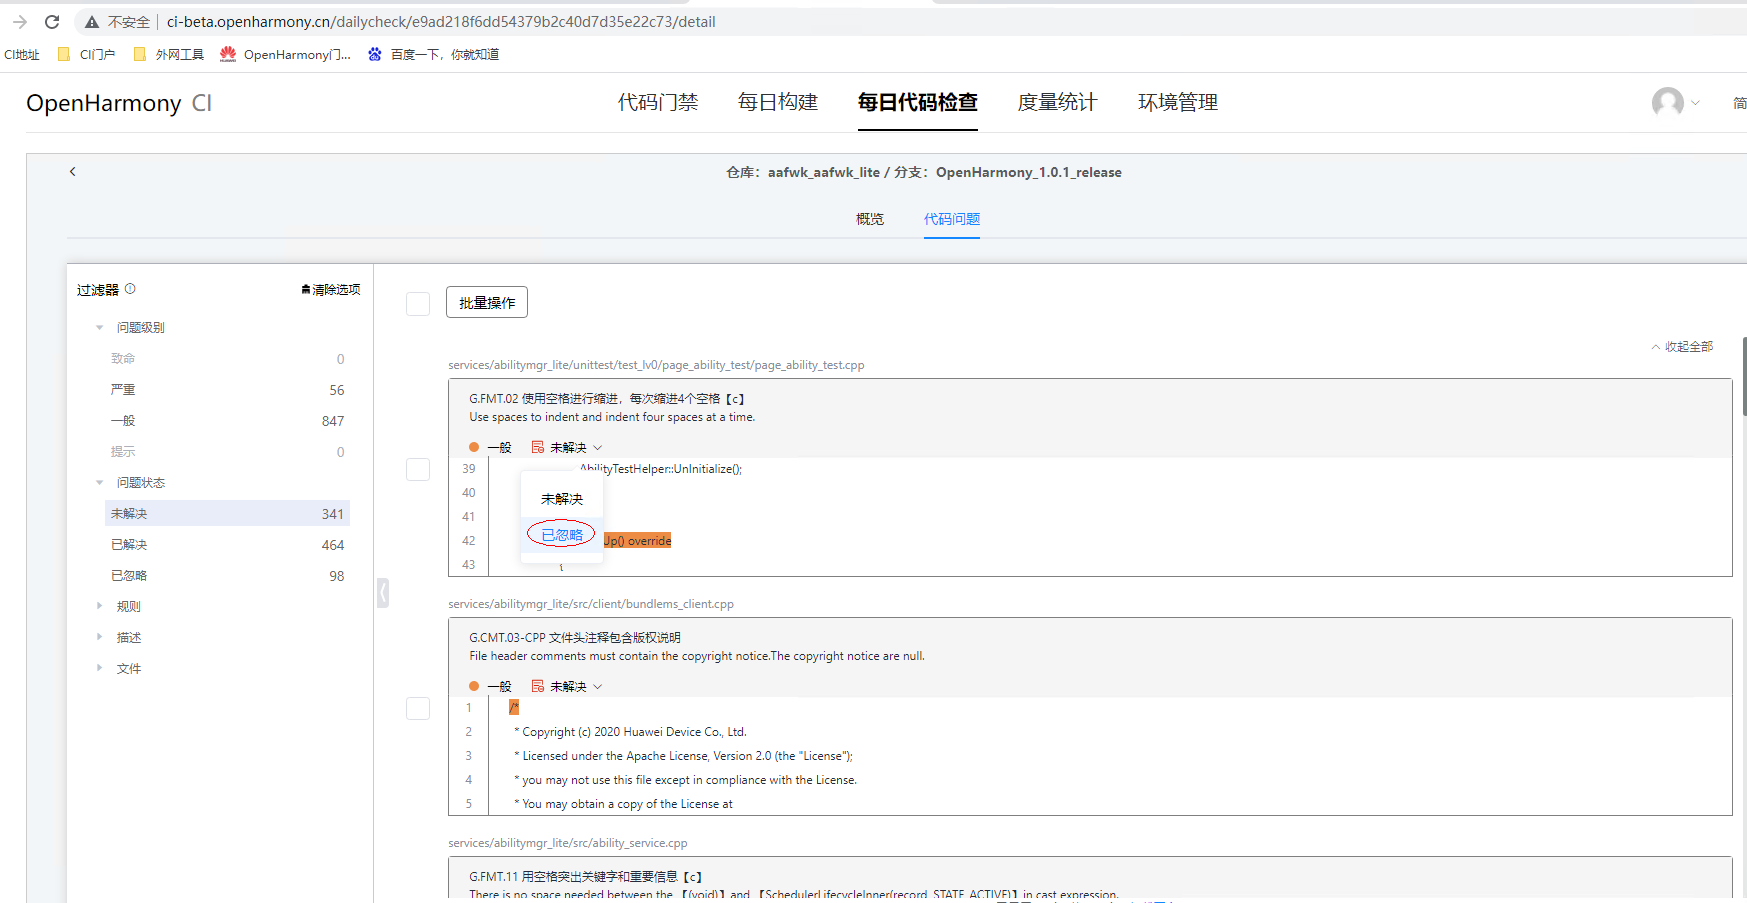The height and width of the screenshot is (903, 1747).
Task: Click the browser forward arrow
Action: [20, 22]
